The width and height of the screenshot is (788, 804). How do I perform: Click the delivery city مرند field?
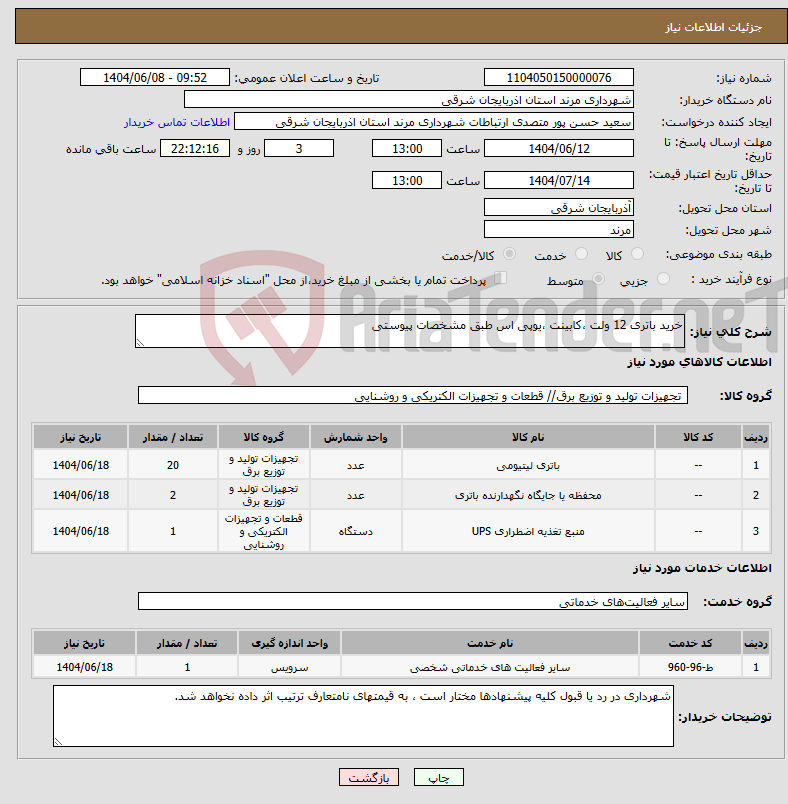pyautogui.click(x=558, y=230)
